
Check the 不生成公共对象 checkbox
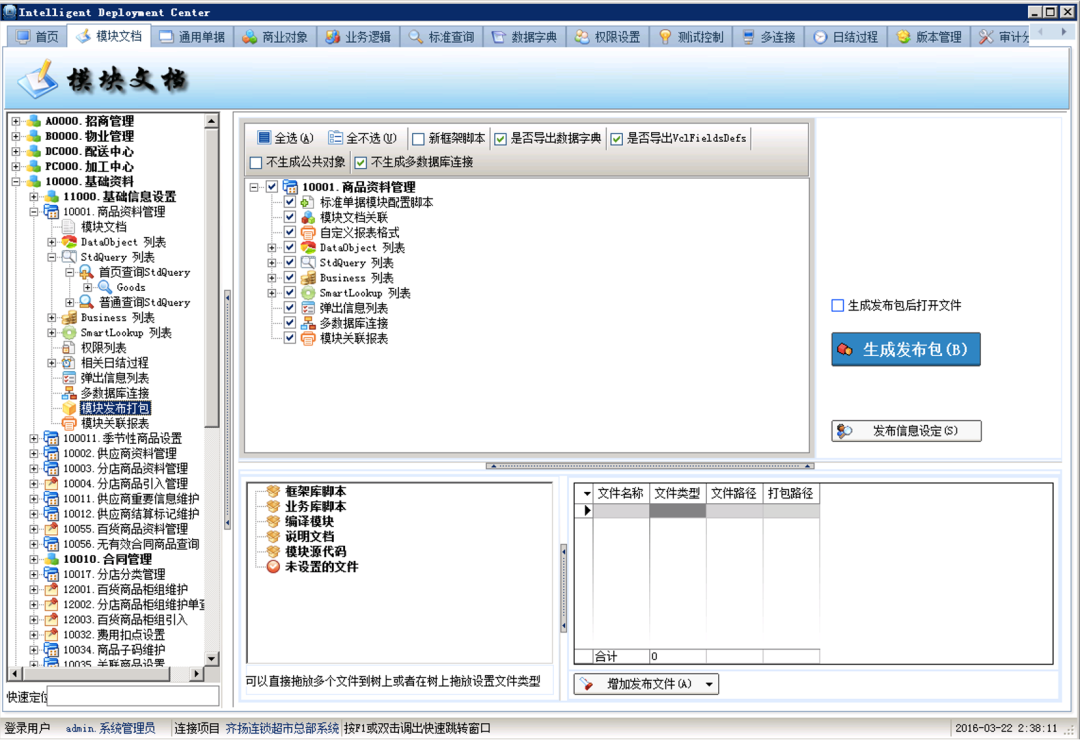256,163
